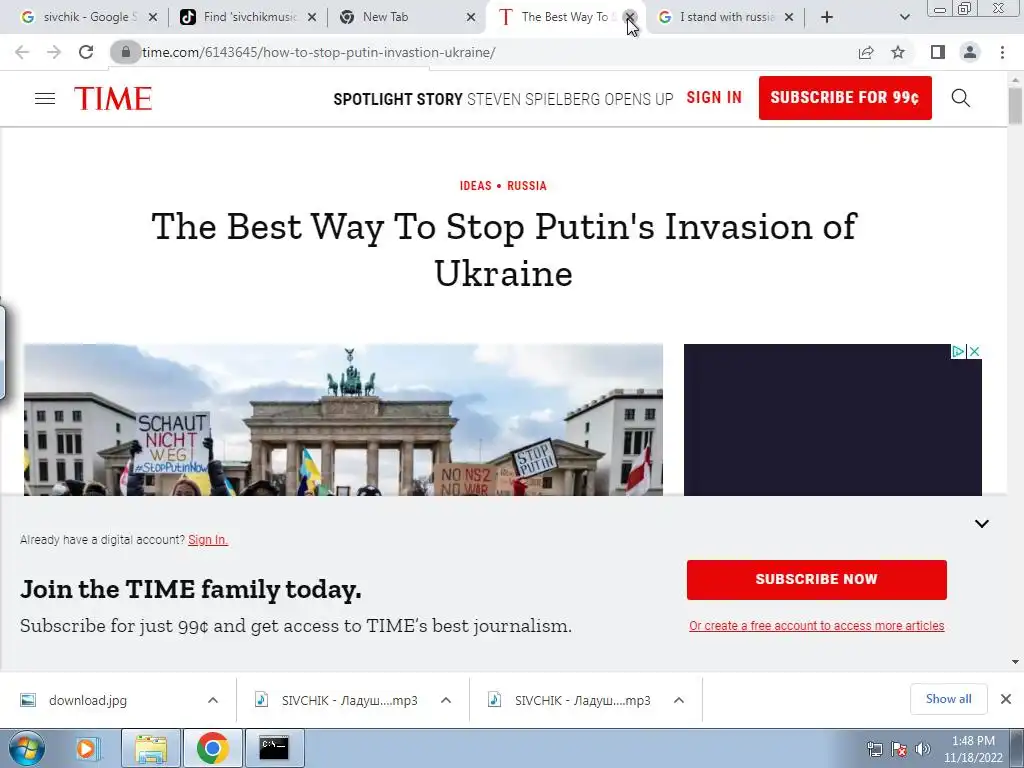Click 'create a free account' link
1024x768 pixels.
(816, 626)
